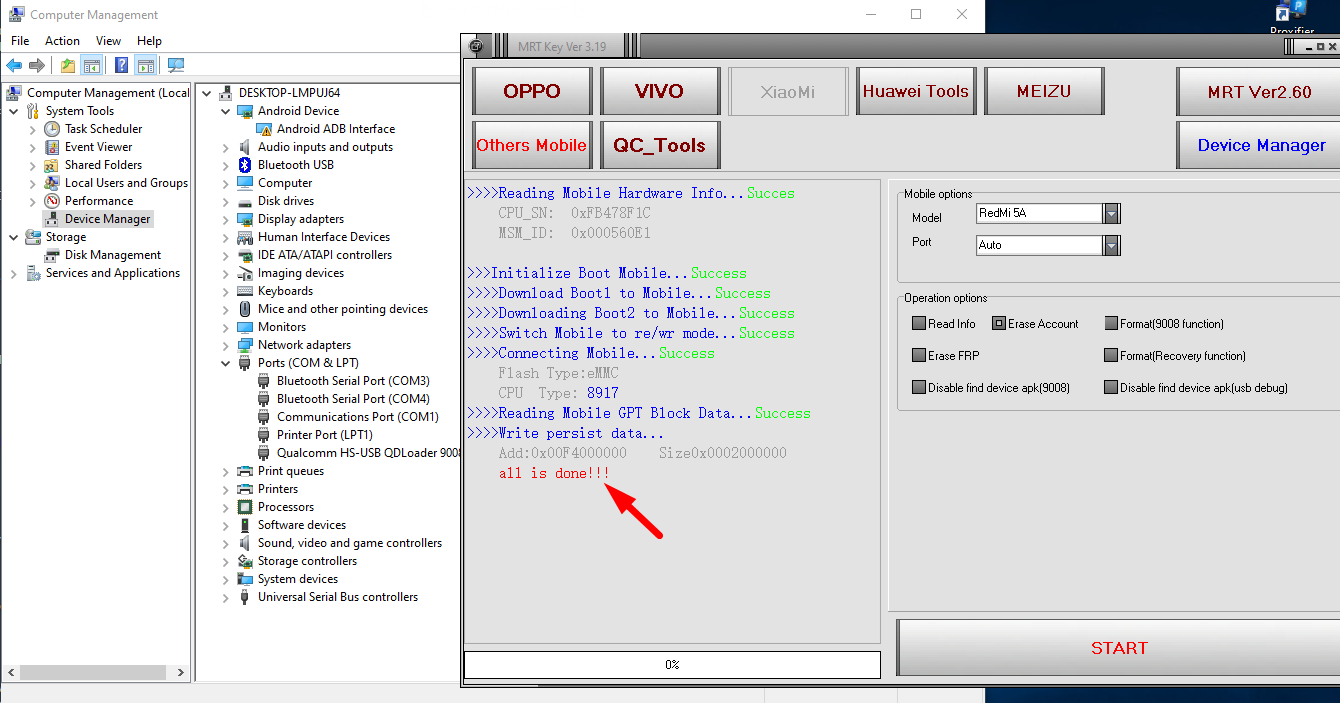Collapse the Ports (COM & LPT) node
The width and height of the screenshot is (1340, 703).
tap(226, 363)
